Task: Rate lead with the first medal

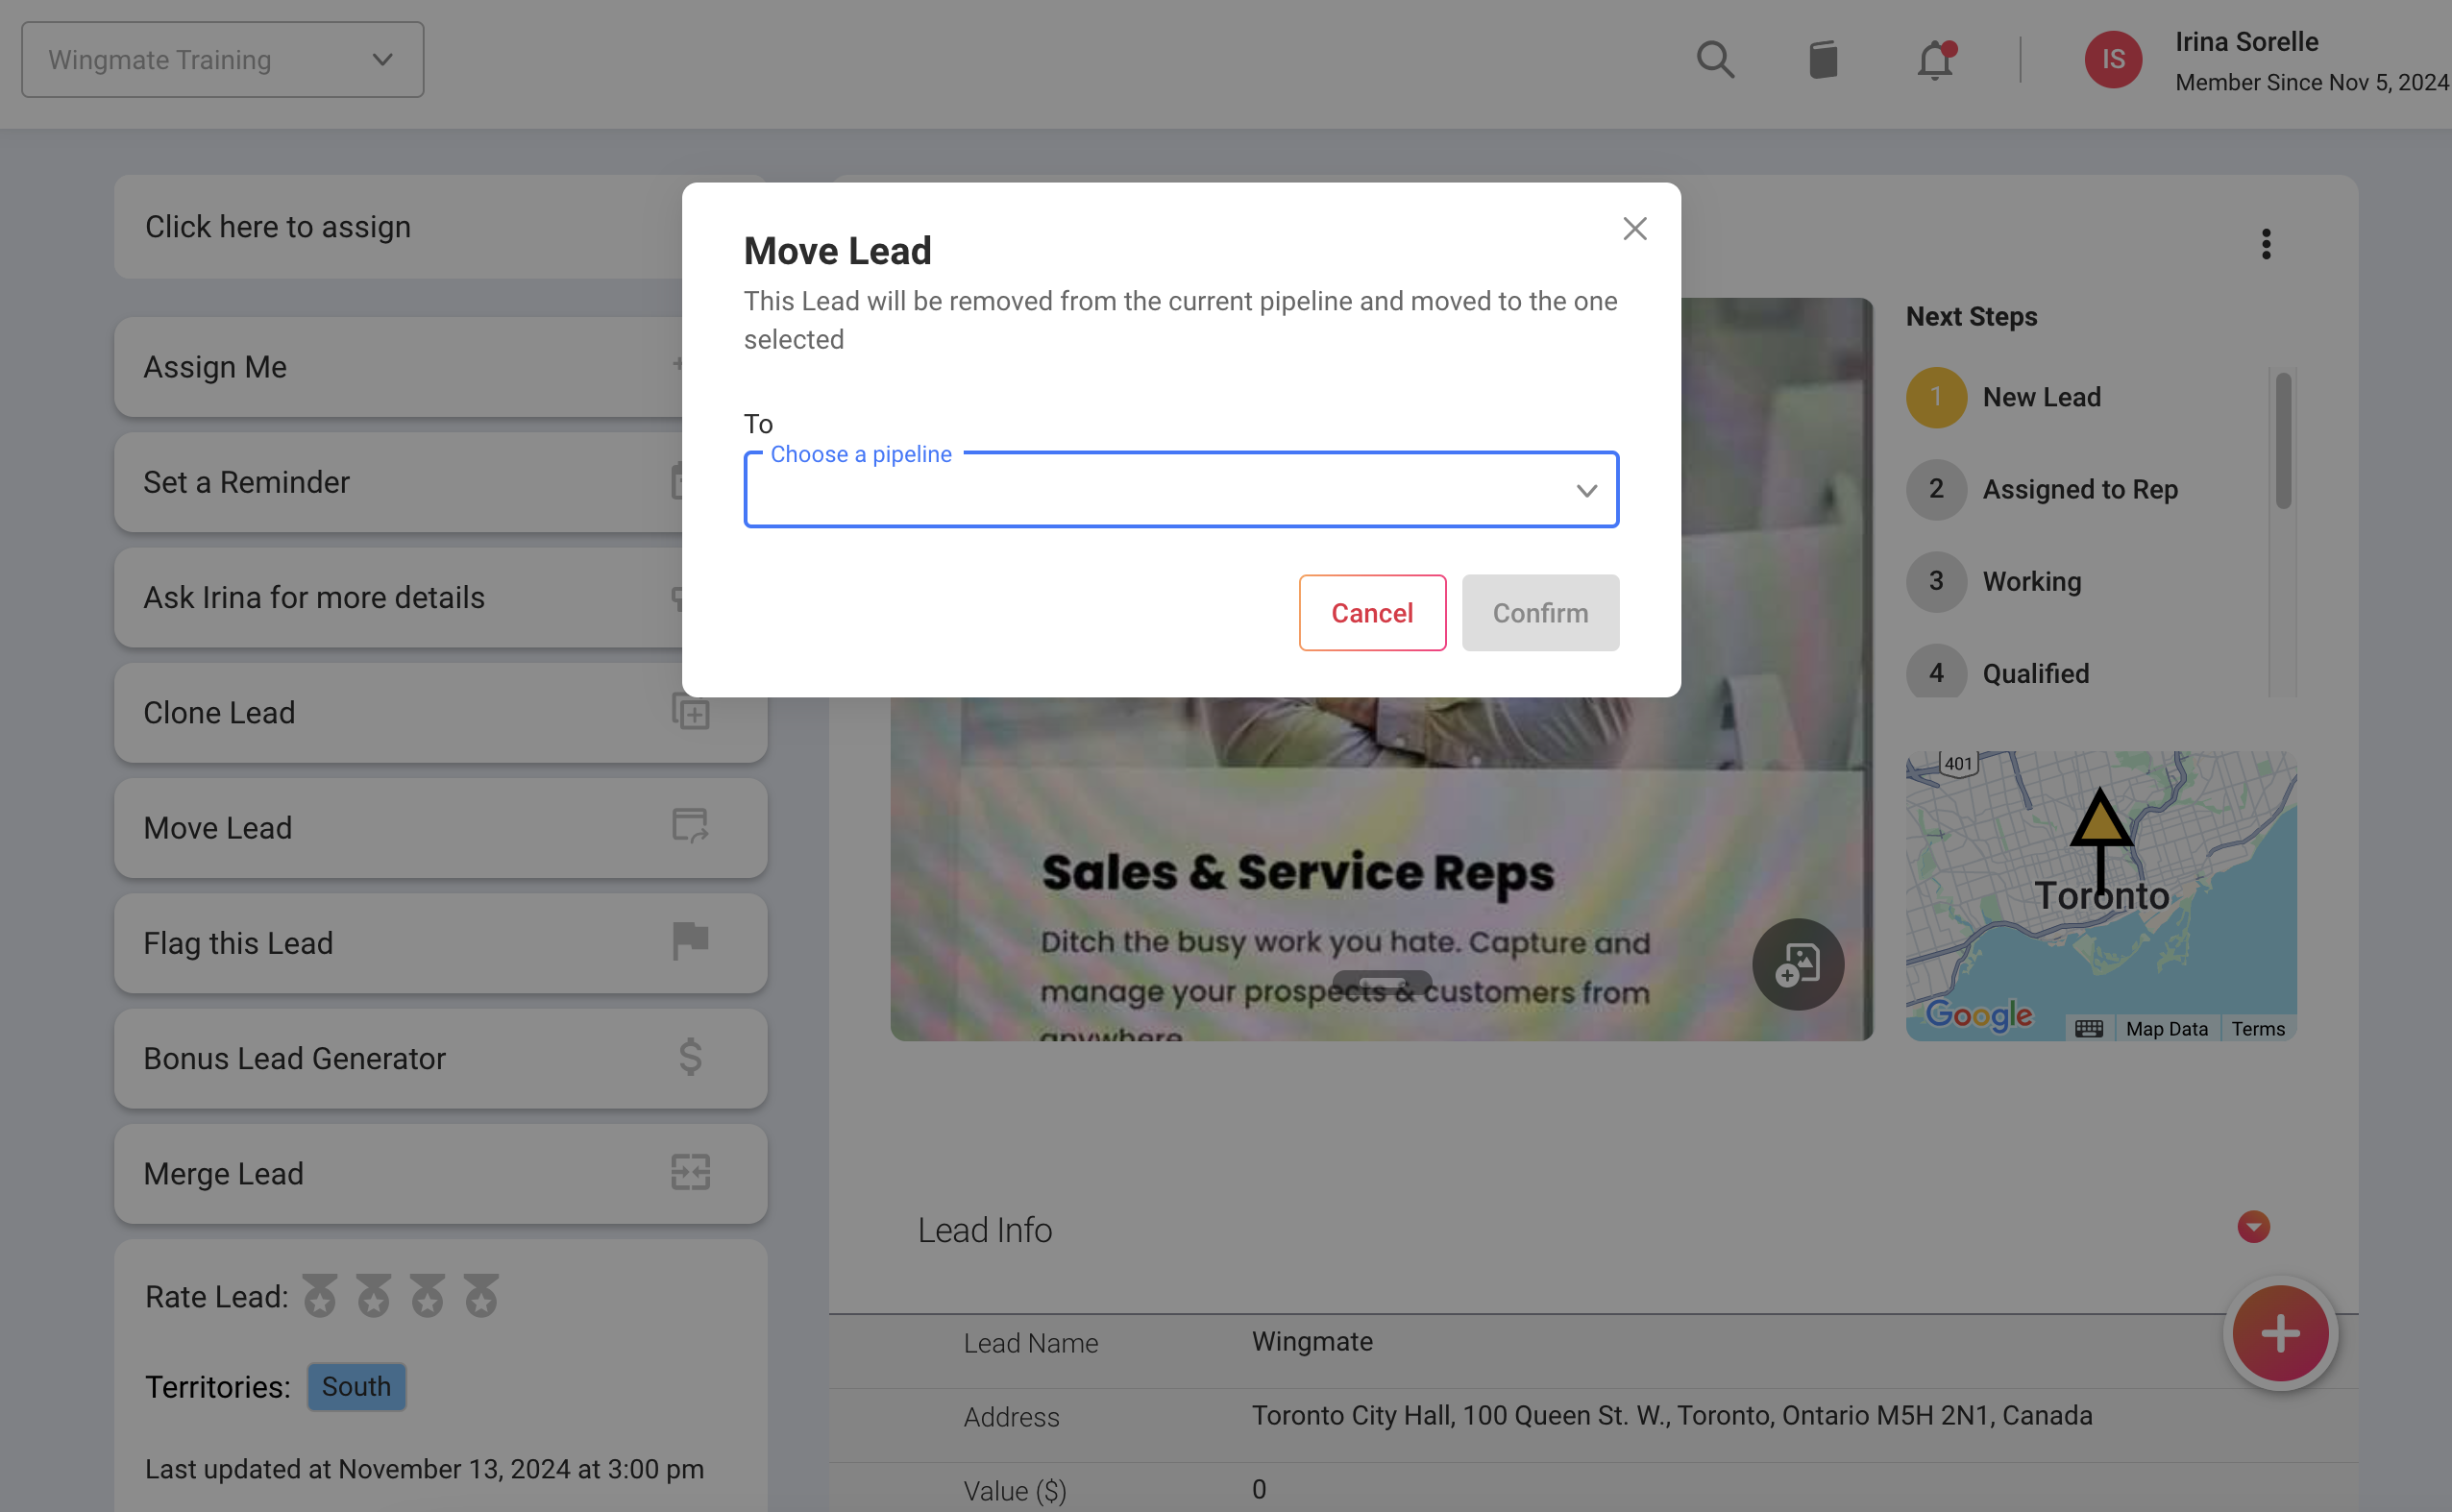Action: coord(319,1296)
